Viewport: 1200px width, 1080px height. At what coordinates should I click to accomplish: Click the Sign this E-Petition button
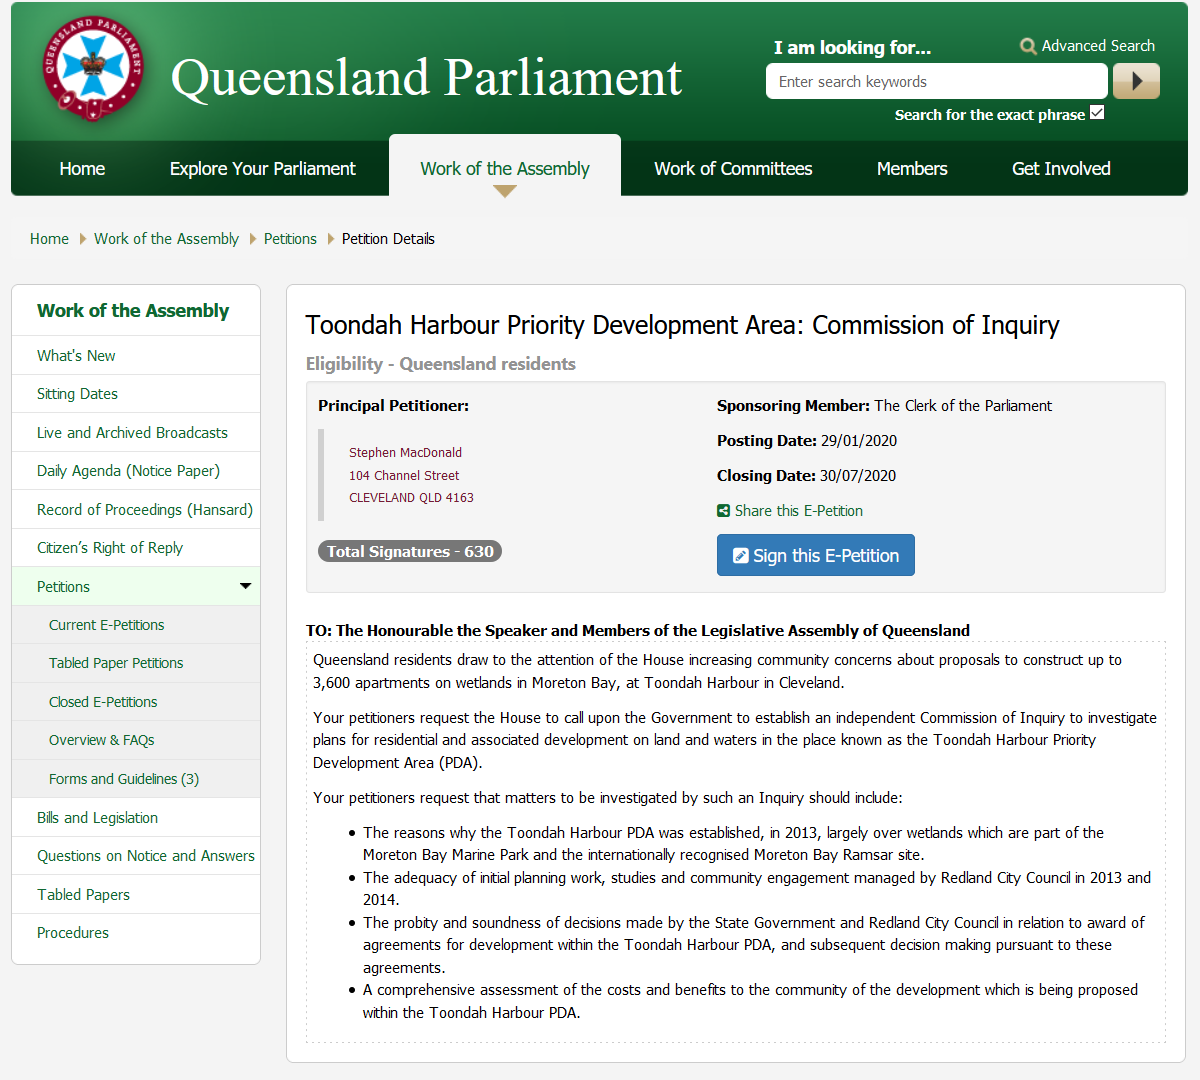[x=816, y=555]
